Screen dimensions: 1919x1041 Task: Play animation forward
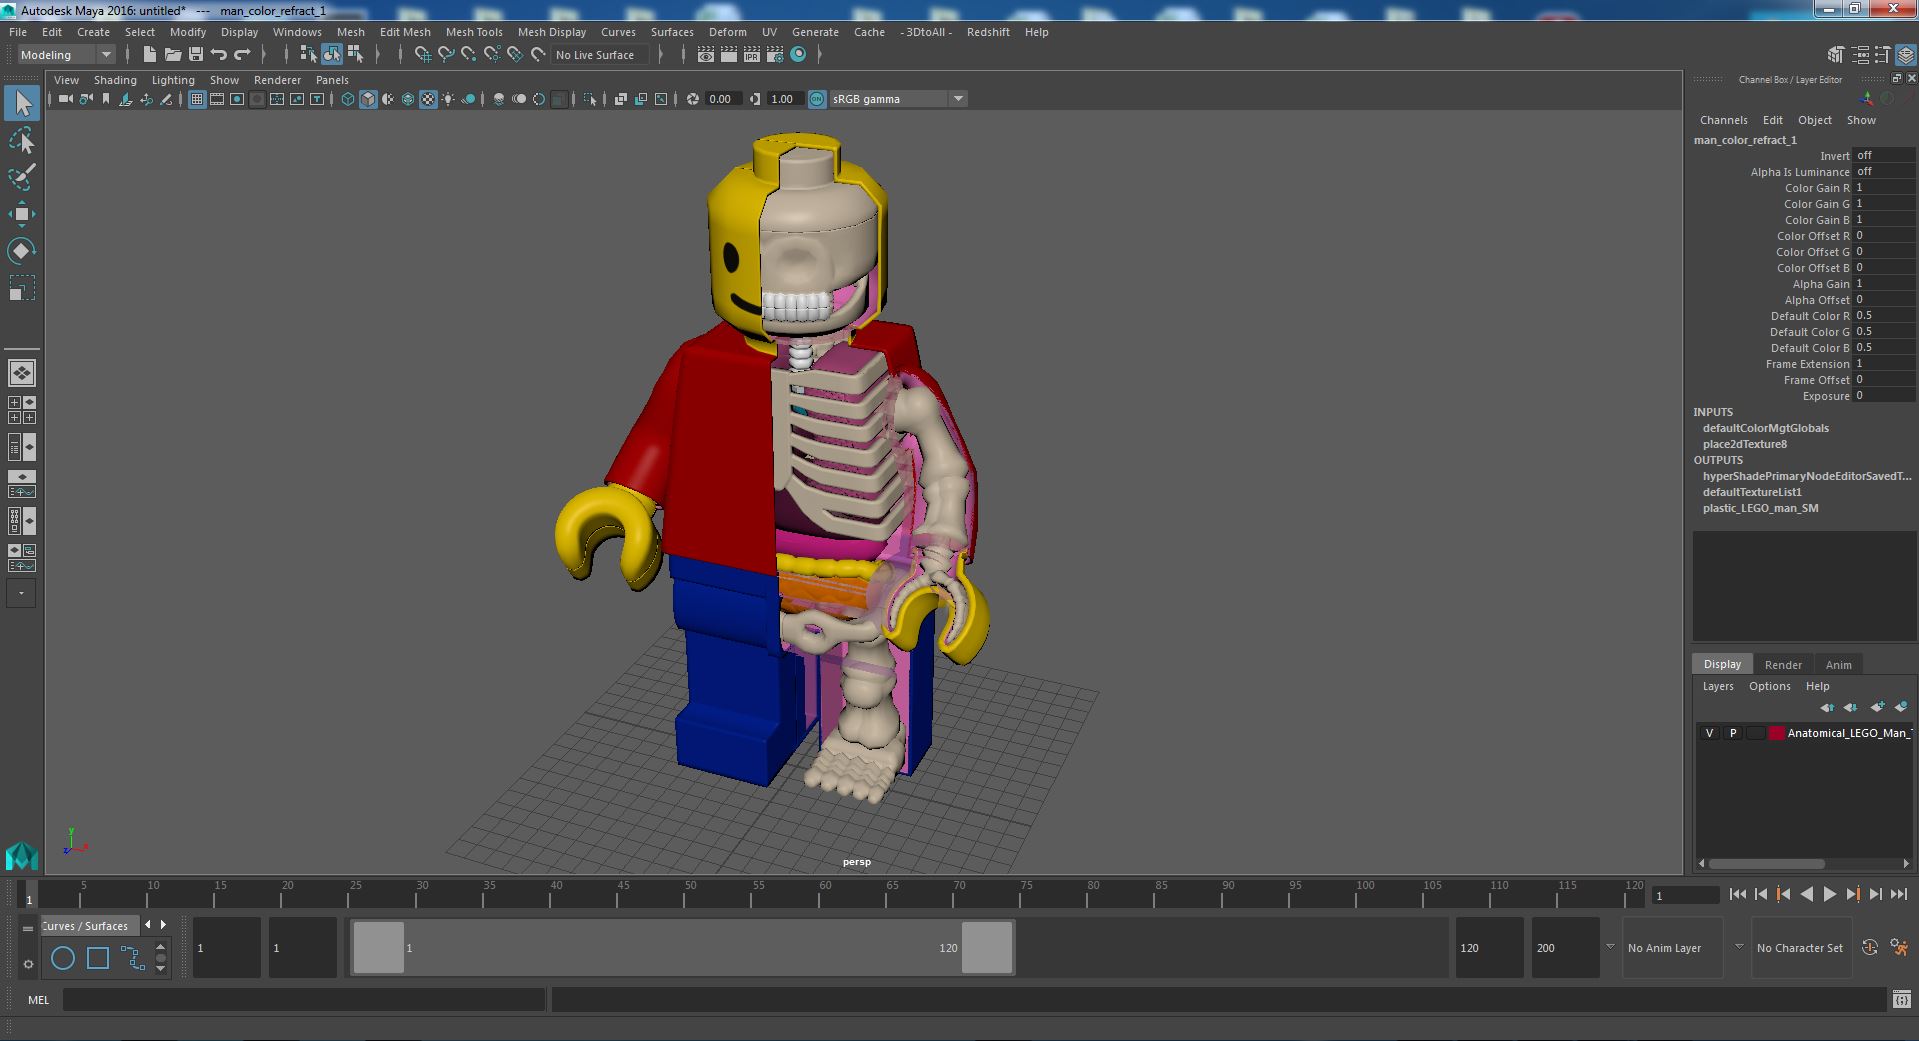(x=1830, y=895)
